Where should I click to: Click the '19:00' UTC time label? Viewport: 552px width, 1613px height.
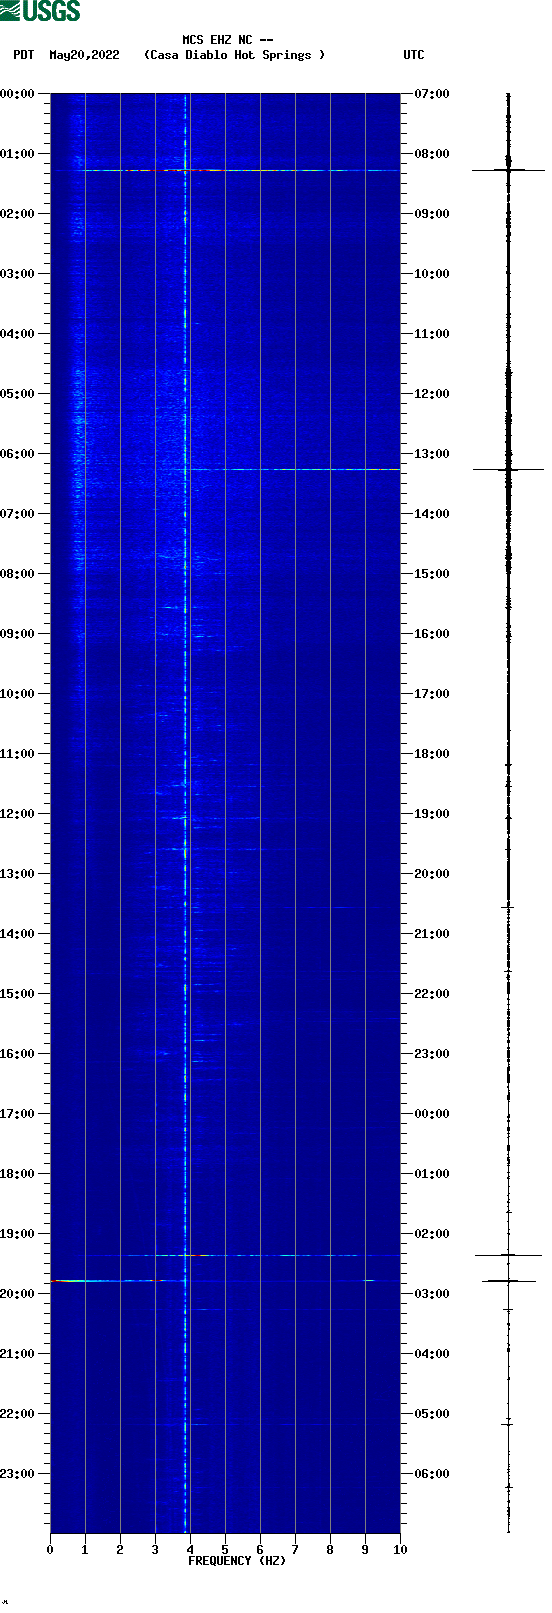point(432,814)
